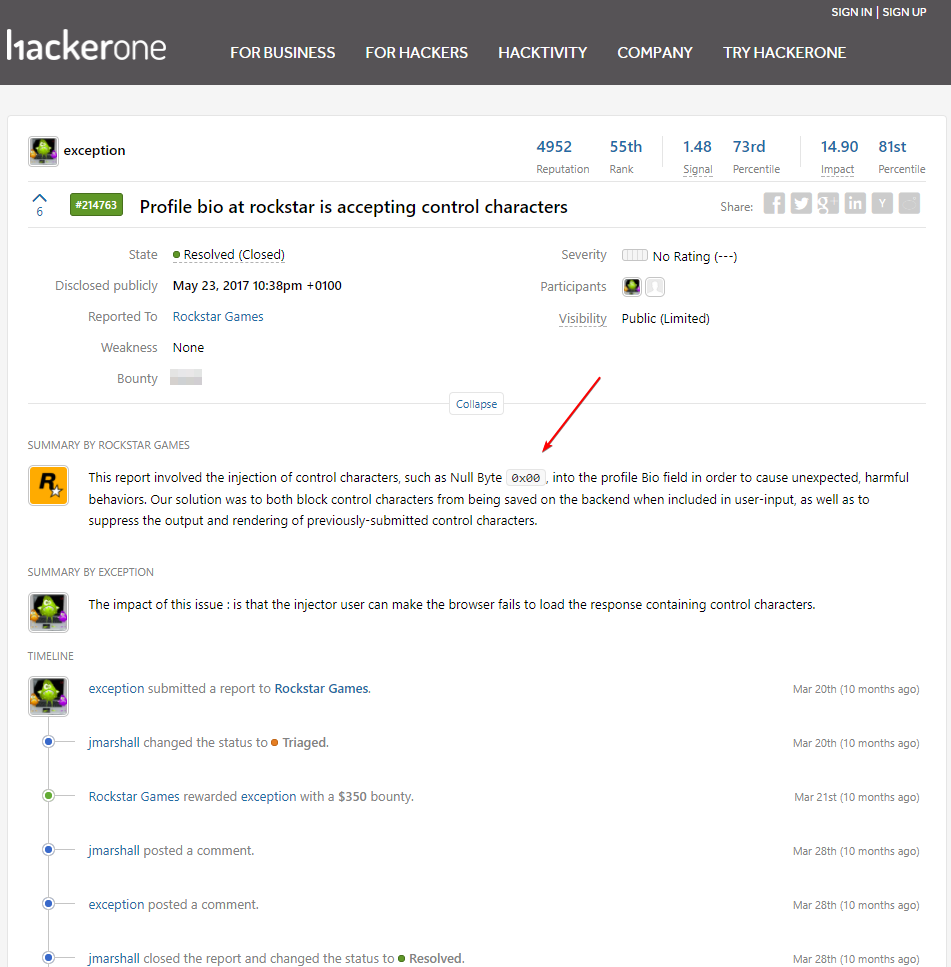Click the 0x00 code snippet

tap(525, 478)
